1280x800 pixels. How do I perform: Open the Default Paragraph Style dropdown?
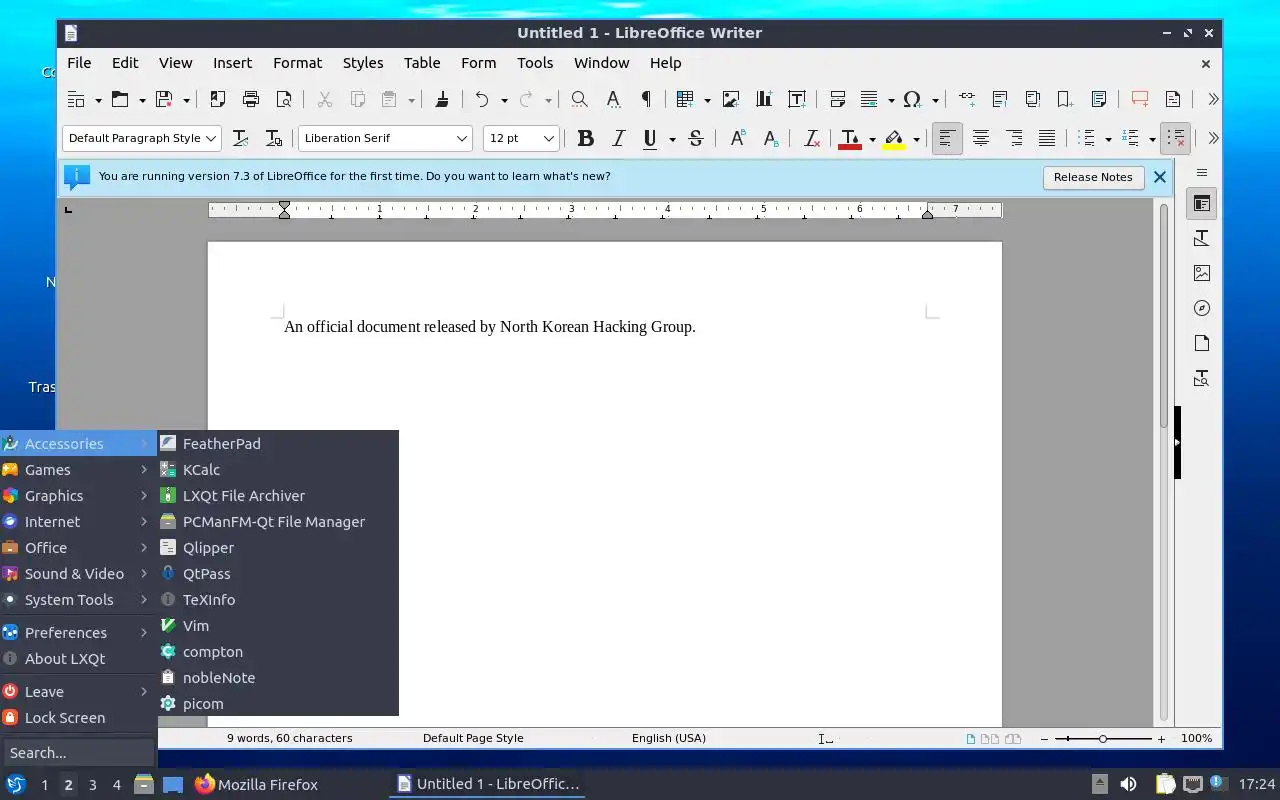click(x=211, y=138)
